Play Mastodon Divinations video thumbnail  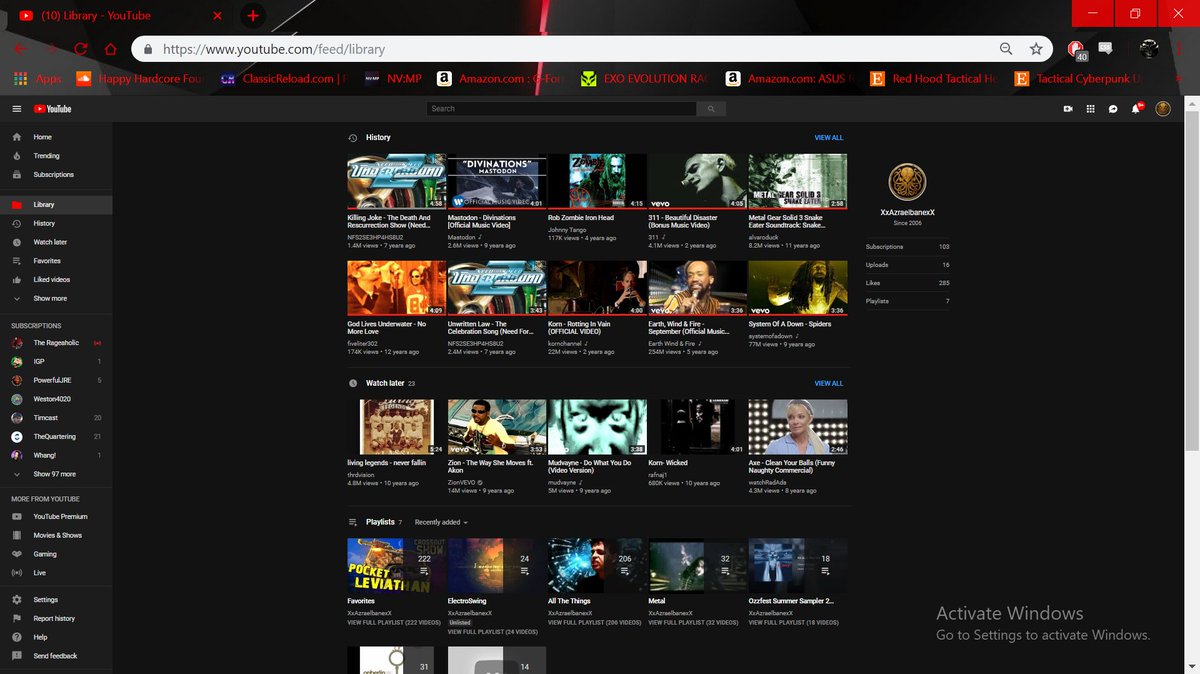pos(497,181)
